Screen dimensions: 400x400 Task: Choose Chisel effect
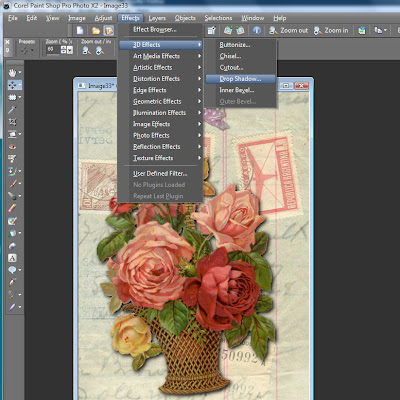(x=230, y=56)
